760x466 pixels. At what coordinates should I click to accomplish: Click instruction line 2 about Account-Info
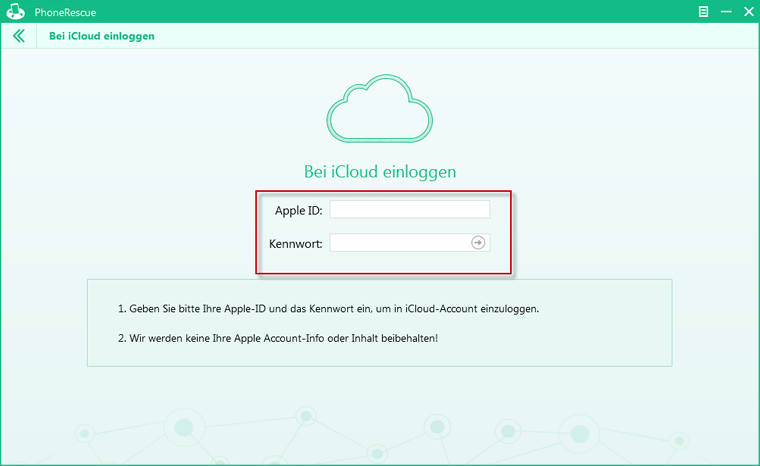(278, 338)
